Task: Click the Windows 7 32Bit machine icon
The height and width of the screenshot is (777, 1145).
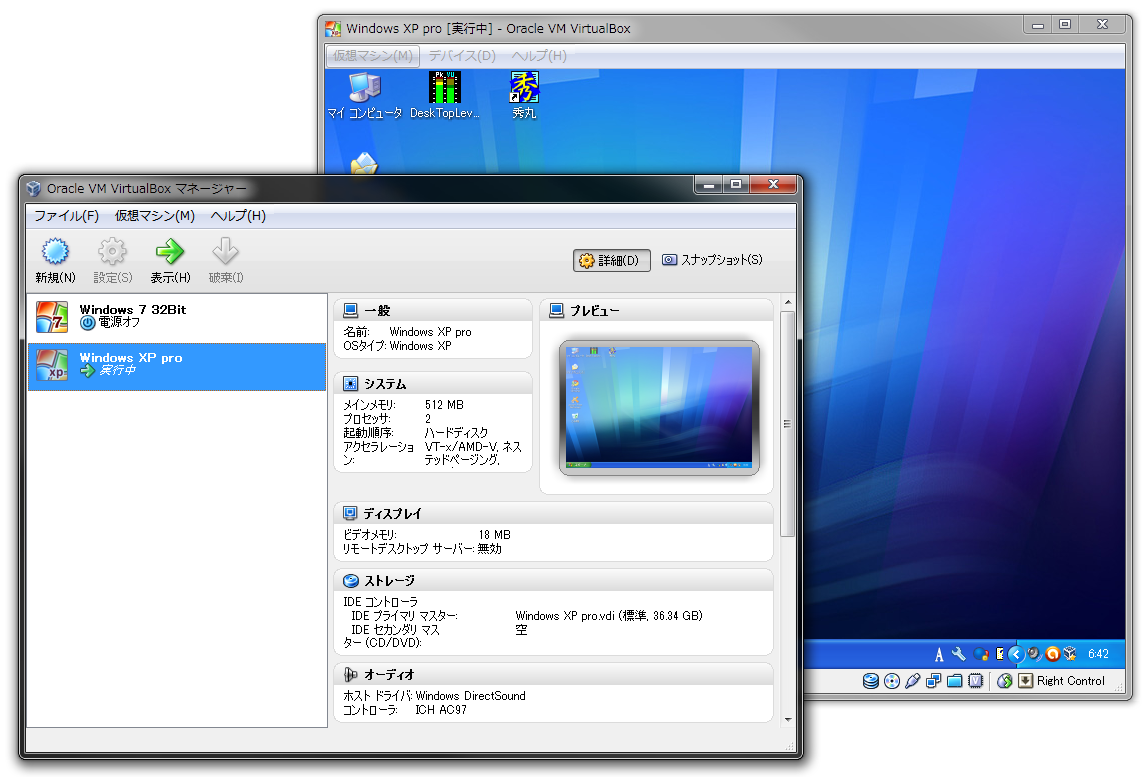Action: point(52,318)
